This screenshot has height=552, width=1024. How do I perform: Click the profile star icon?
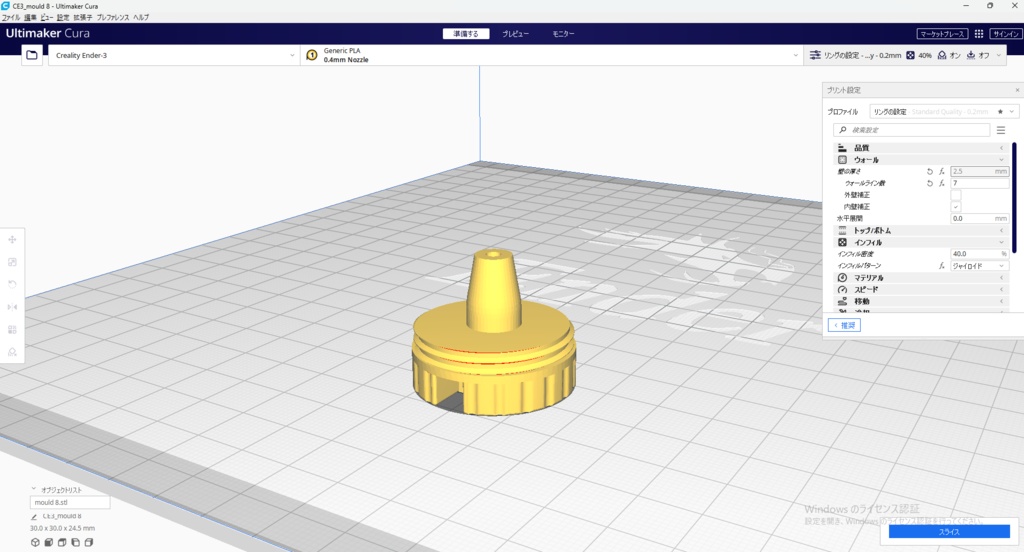1000,112
